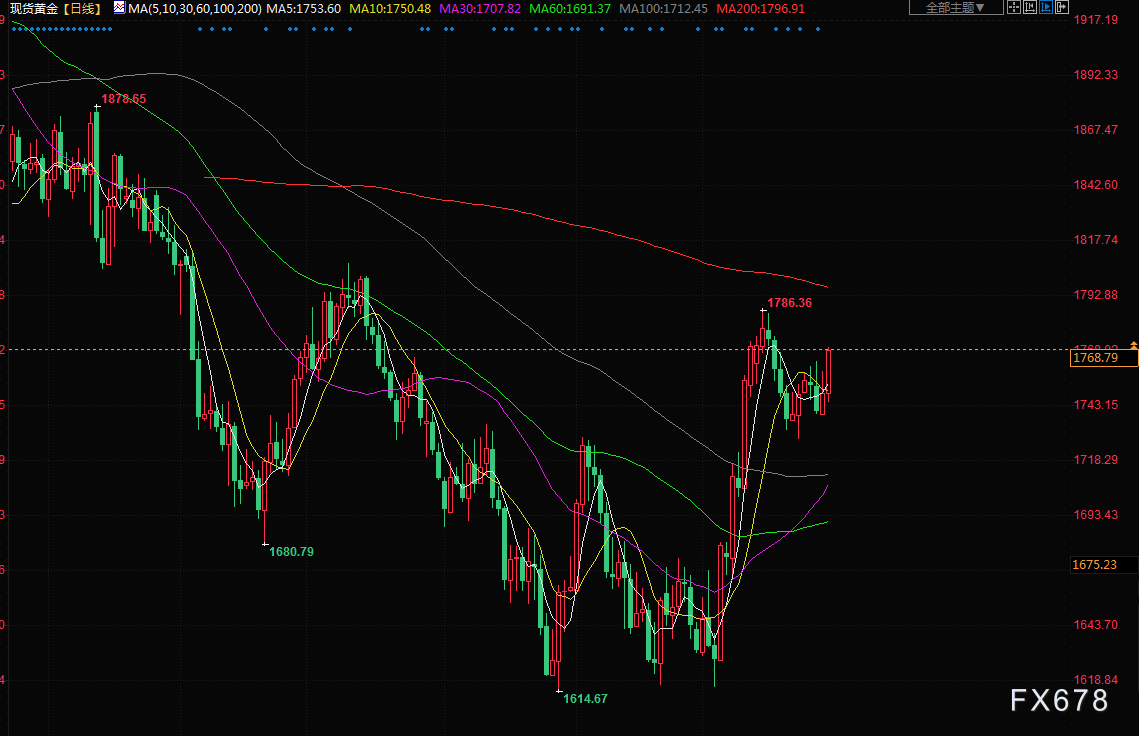Select the MA60:1691.37 legend
The height and width of the screenshot is (736, 1139).
[x=570, y=9]
